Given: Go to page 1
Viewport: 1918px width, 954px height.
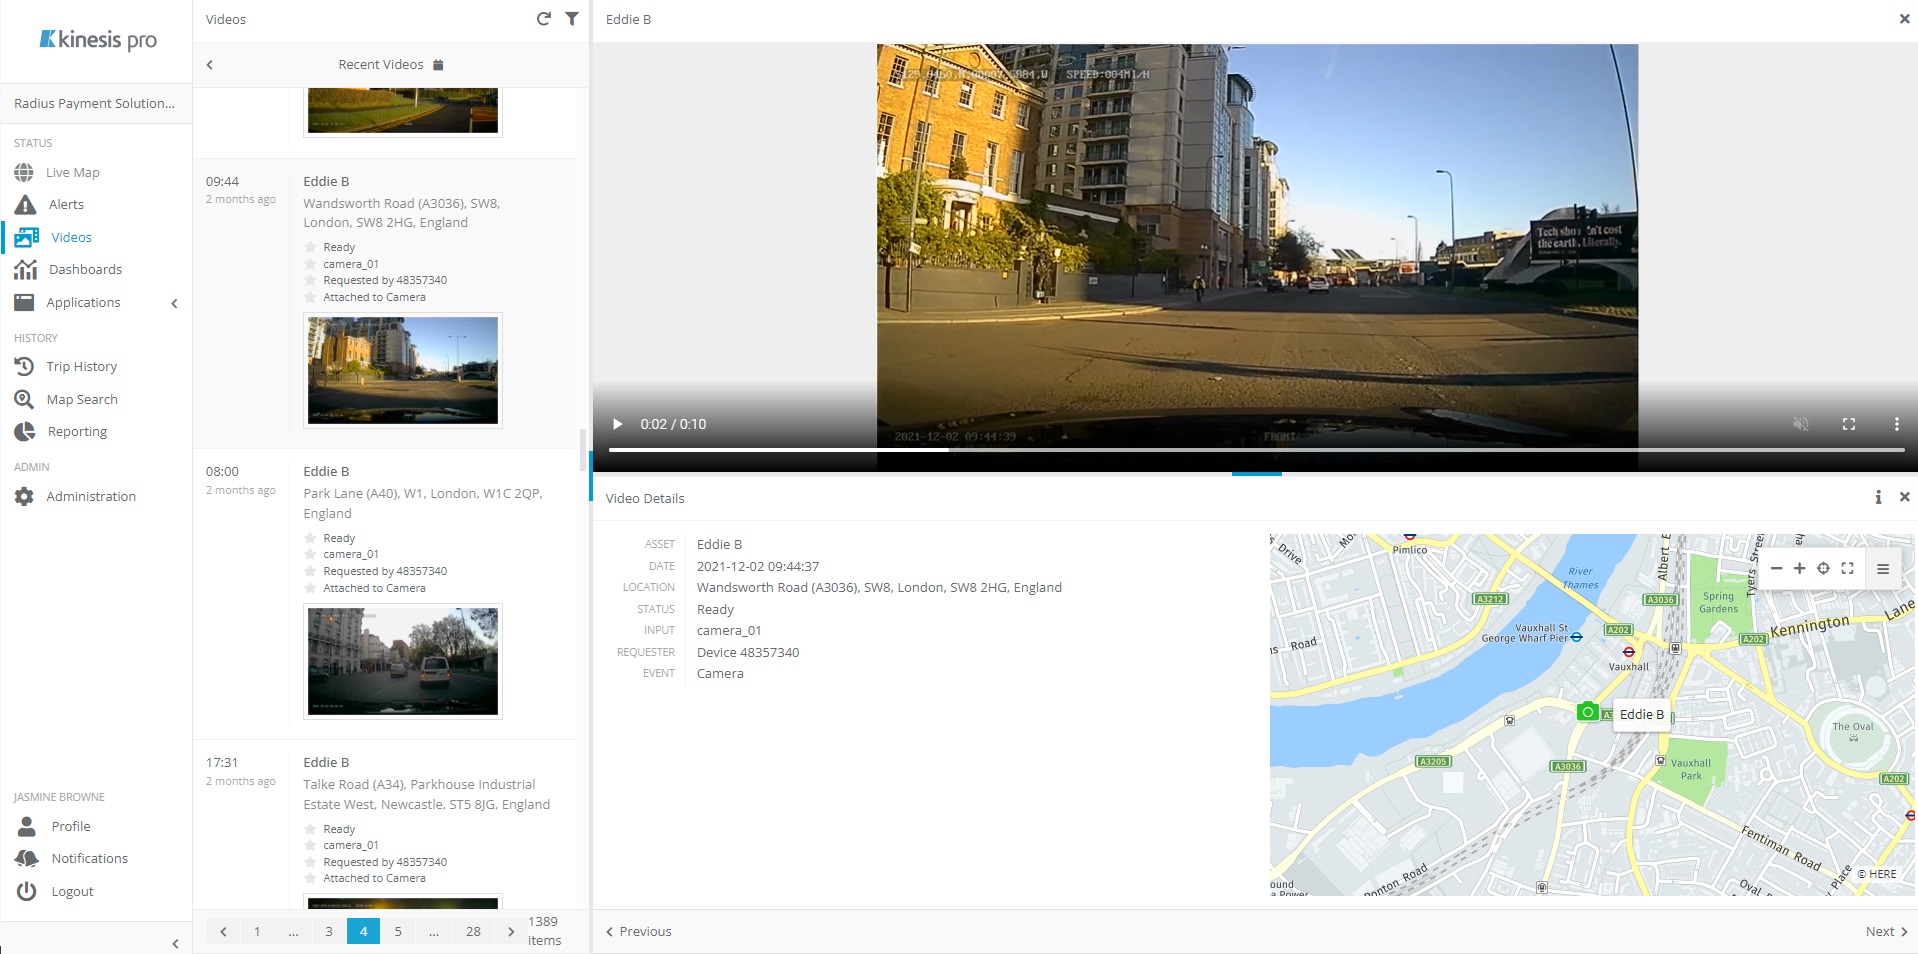Looking at the screenshot, I should click(x=257, y=931).
